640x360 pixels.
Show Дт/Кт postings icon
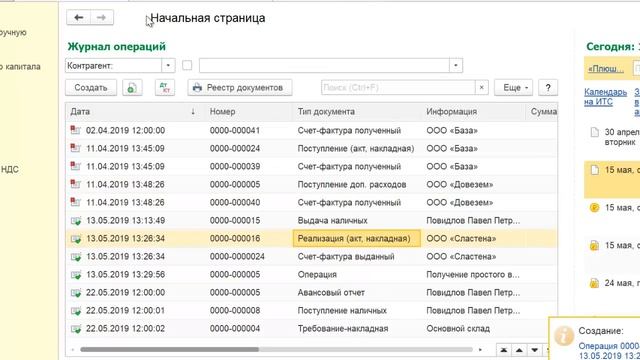[x=165, y=88]
